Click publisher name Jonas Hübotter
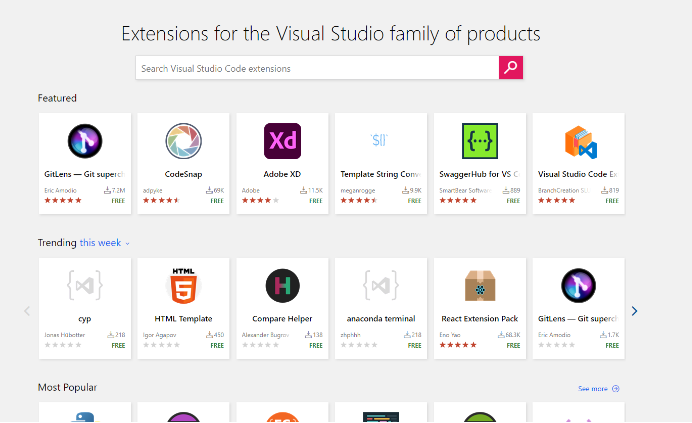The width and height of the screenshot is (692, 423). click(x=64, y=335)
